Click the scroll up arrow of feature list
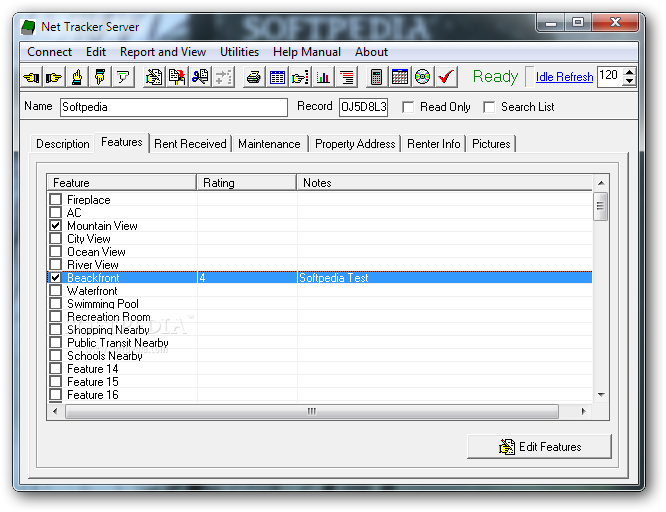 pos(601,183)
